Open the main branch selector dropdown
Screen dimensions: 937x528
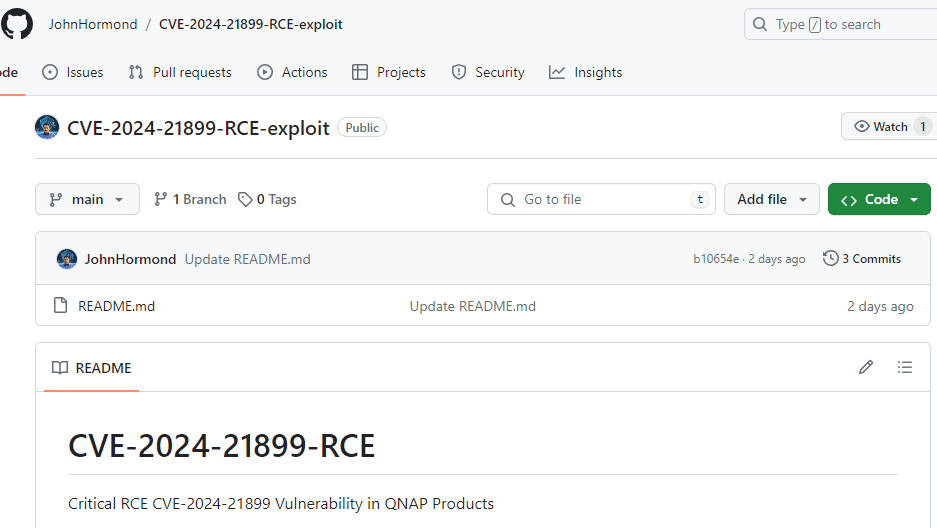(x=87, y=199)
